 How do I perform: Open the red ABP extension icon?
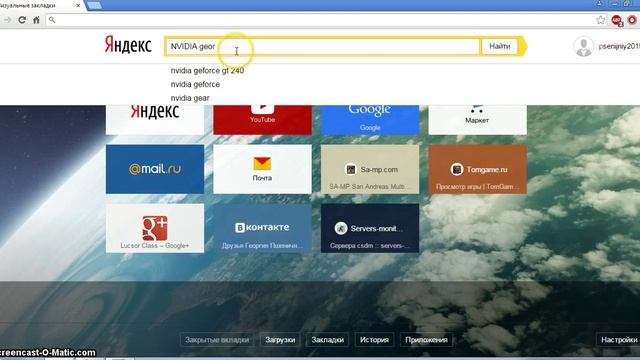(617, 20)
